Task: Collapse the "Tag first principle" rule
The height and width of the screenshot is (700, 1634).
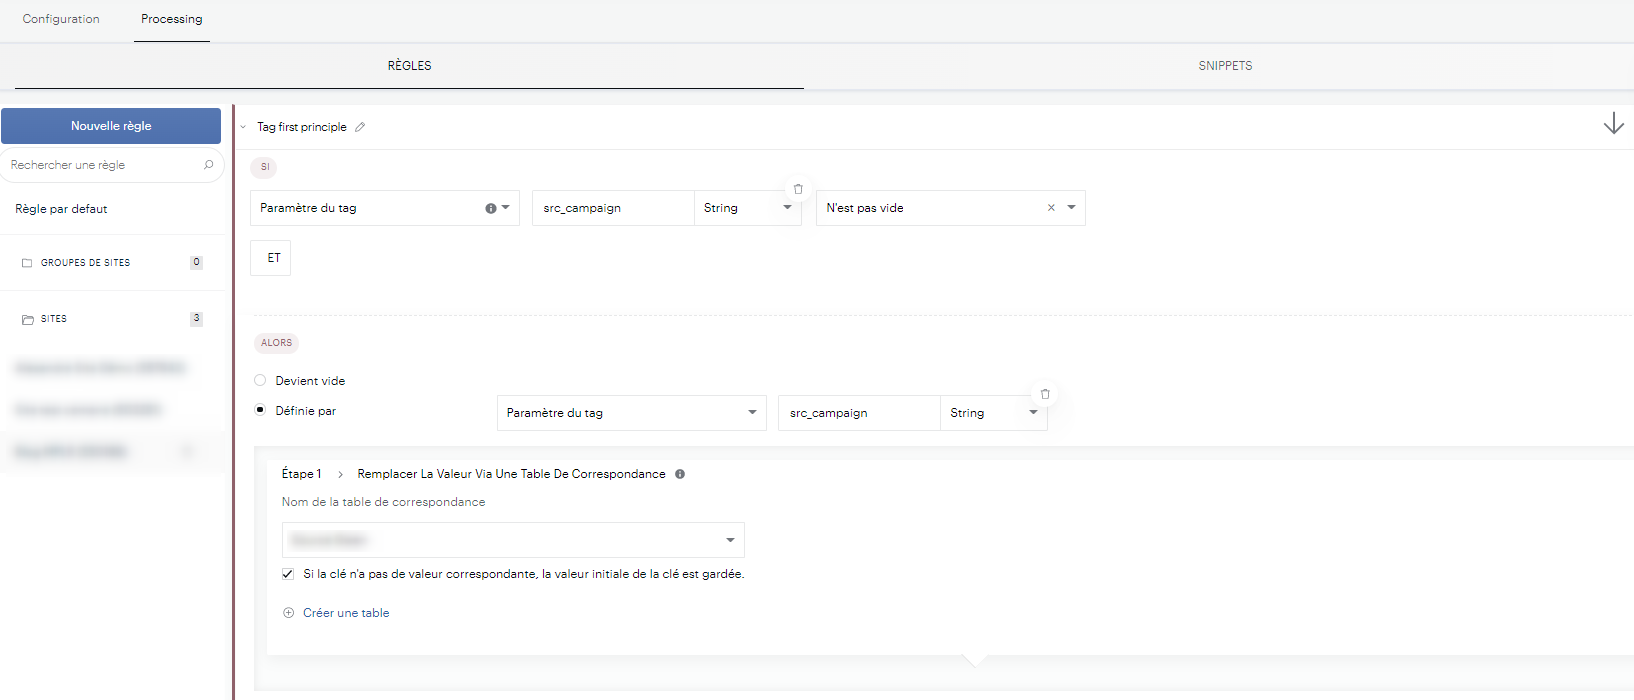Action: click(x=243, y=127)
